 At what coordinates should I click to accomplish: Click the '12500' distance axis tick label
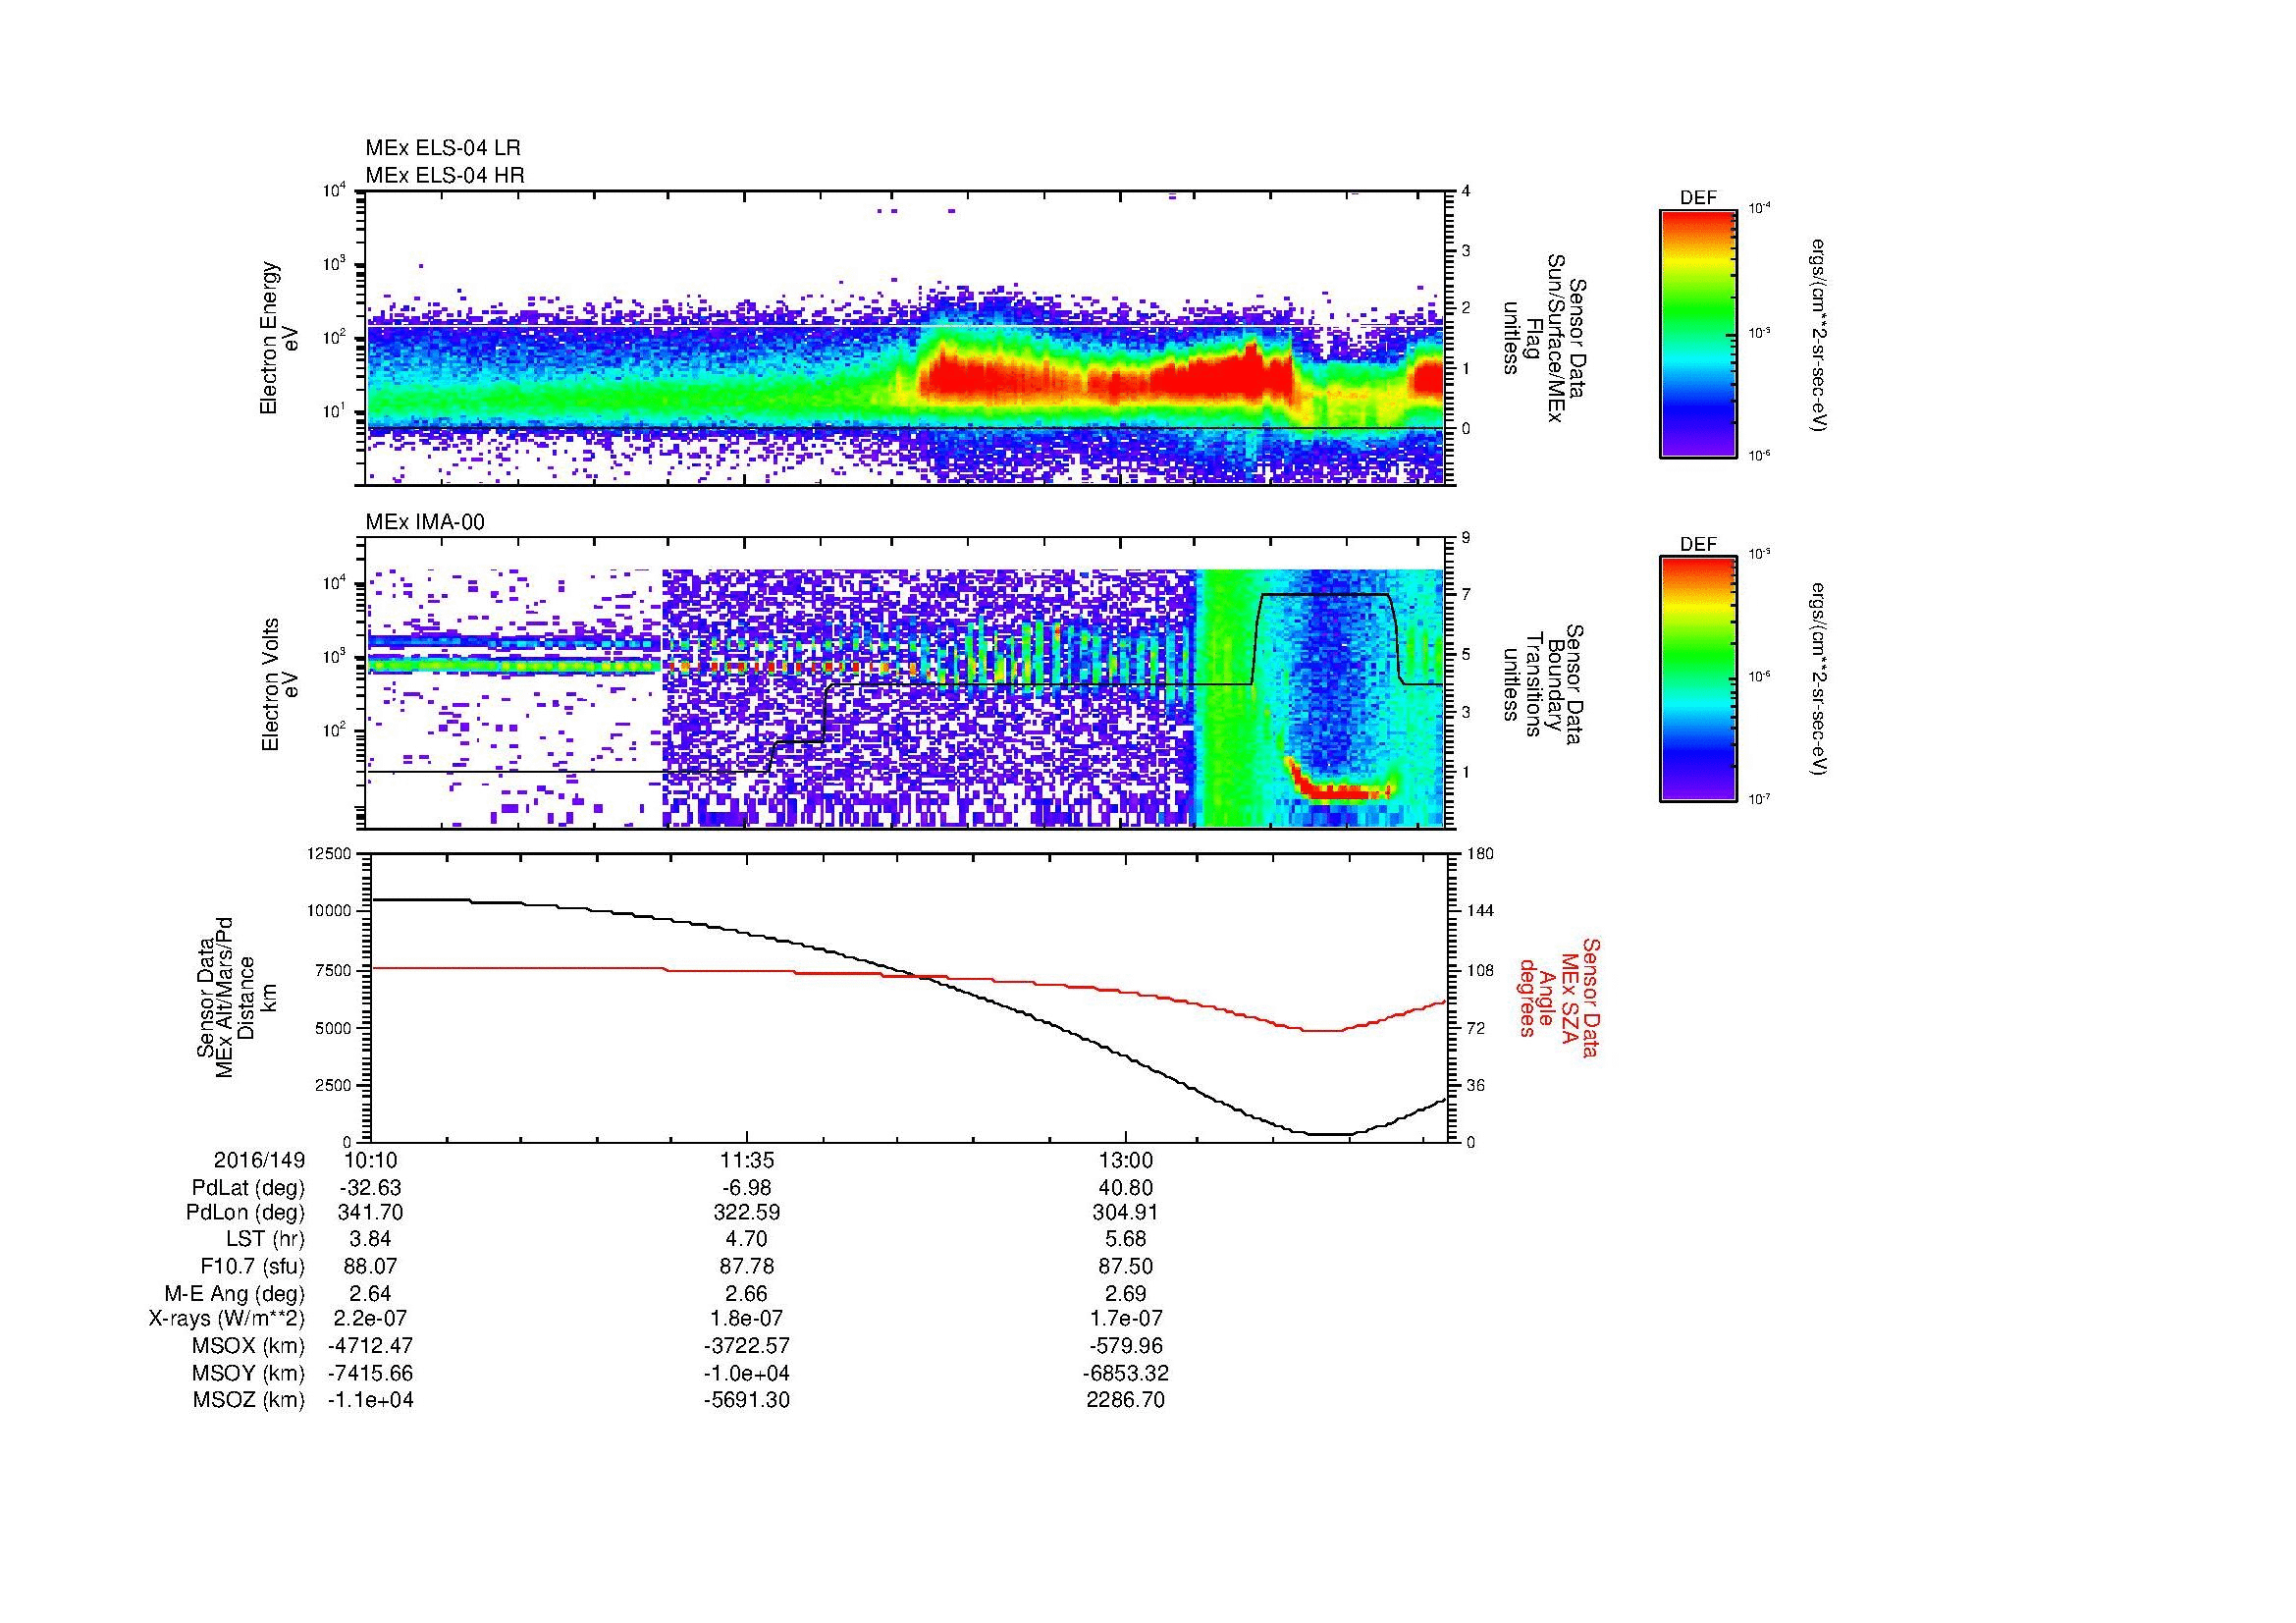(330, 853)
